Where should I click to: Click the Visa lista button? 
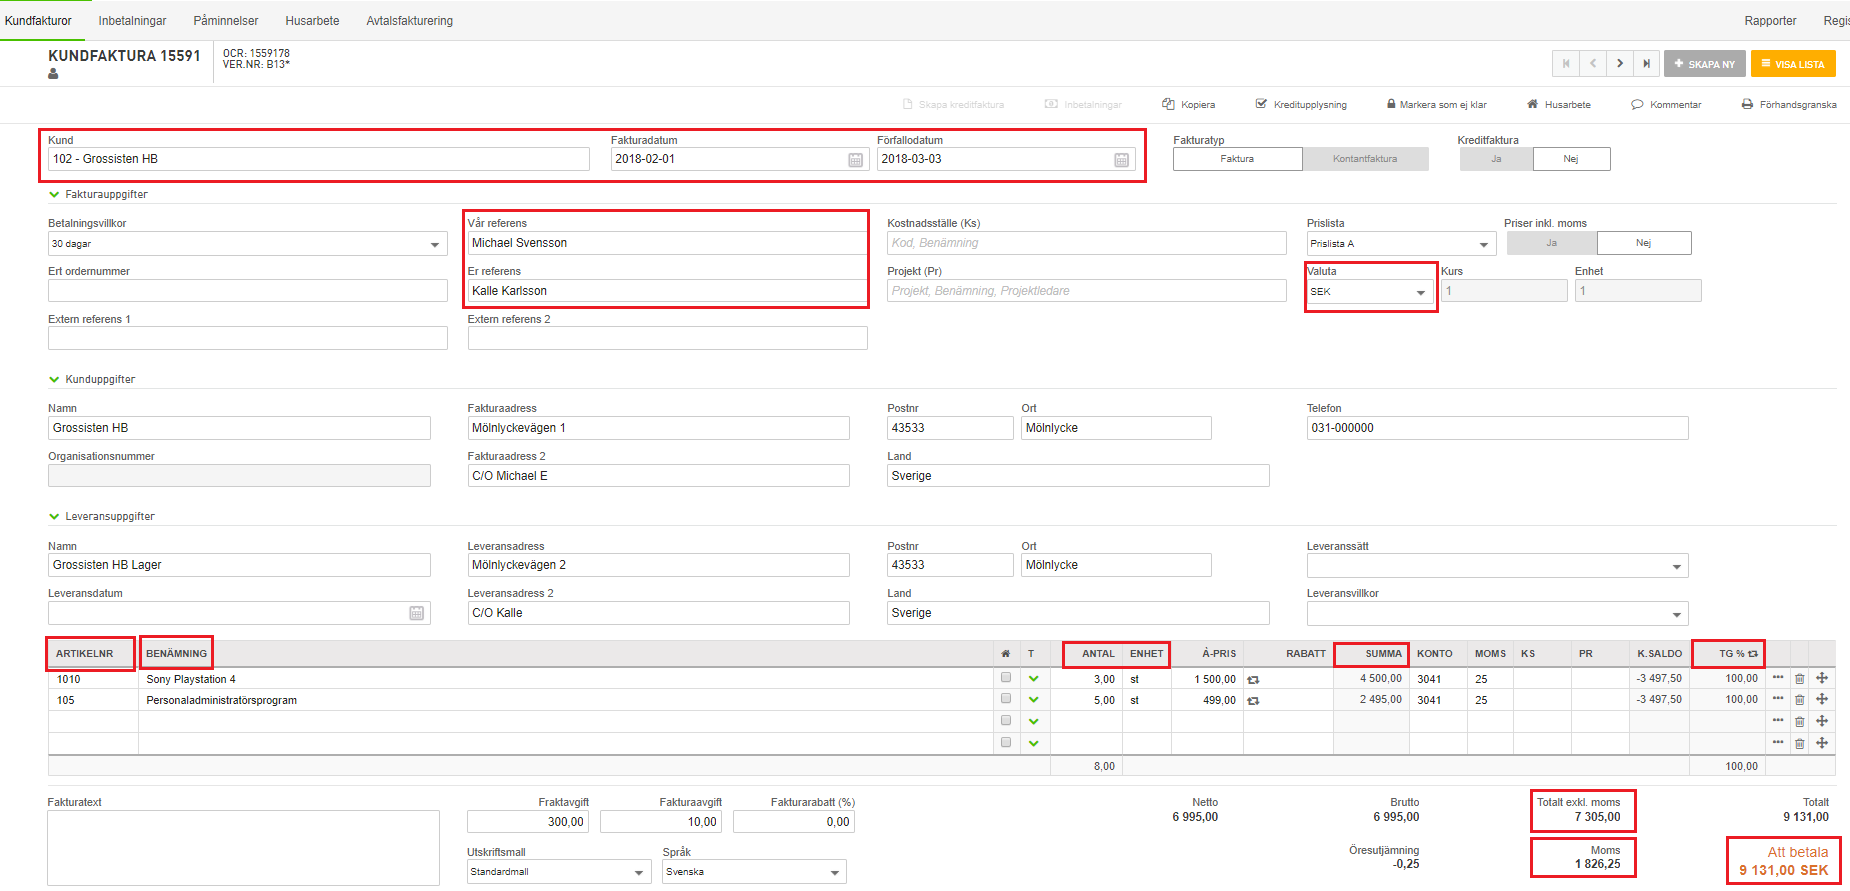pos(1793,64)
